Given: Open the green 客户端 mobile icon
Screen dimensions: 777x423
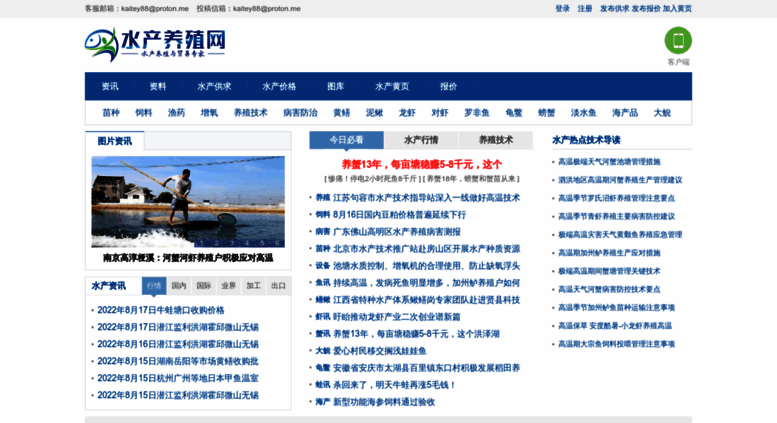Looking at the screenshot, I should tap(678, 41).
